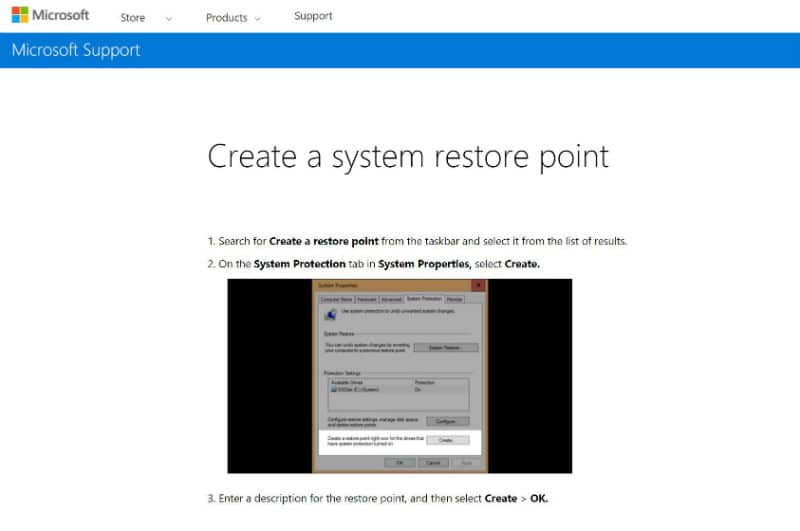Select the Advanced tab in System Properties
Image resolution: width=800 pixels, height=531 pixels.
[391, 299]
